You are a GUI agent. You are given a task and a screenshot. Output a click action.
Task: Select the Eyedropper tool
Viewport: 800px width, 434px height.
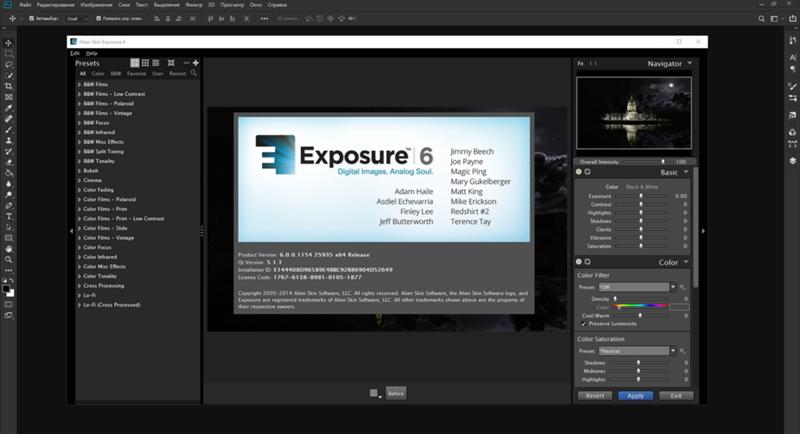[9, 108]
